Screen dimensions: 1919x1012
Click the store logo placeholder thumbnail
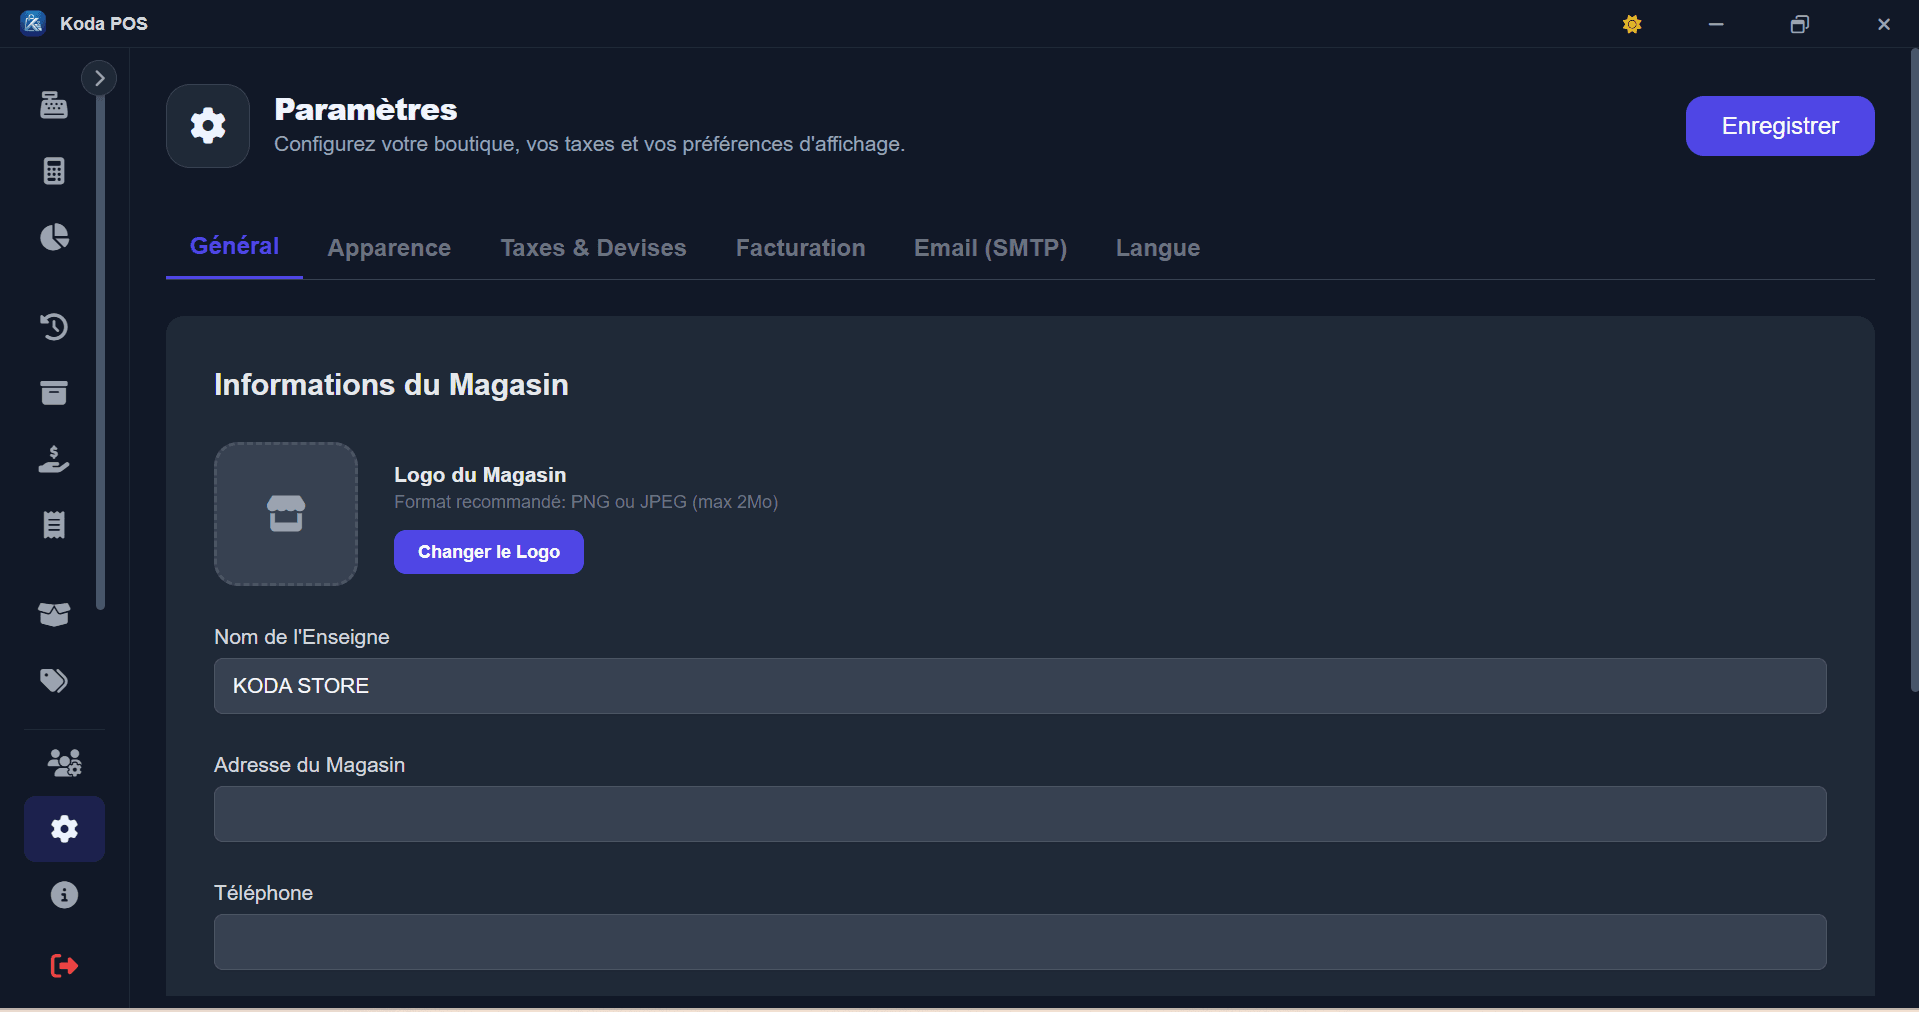coord(286,514)
